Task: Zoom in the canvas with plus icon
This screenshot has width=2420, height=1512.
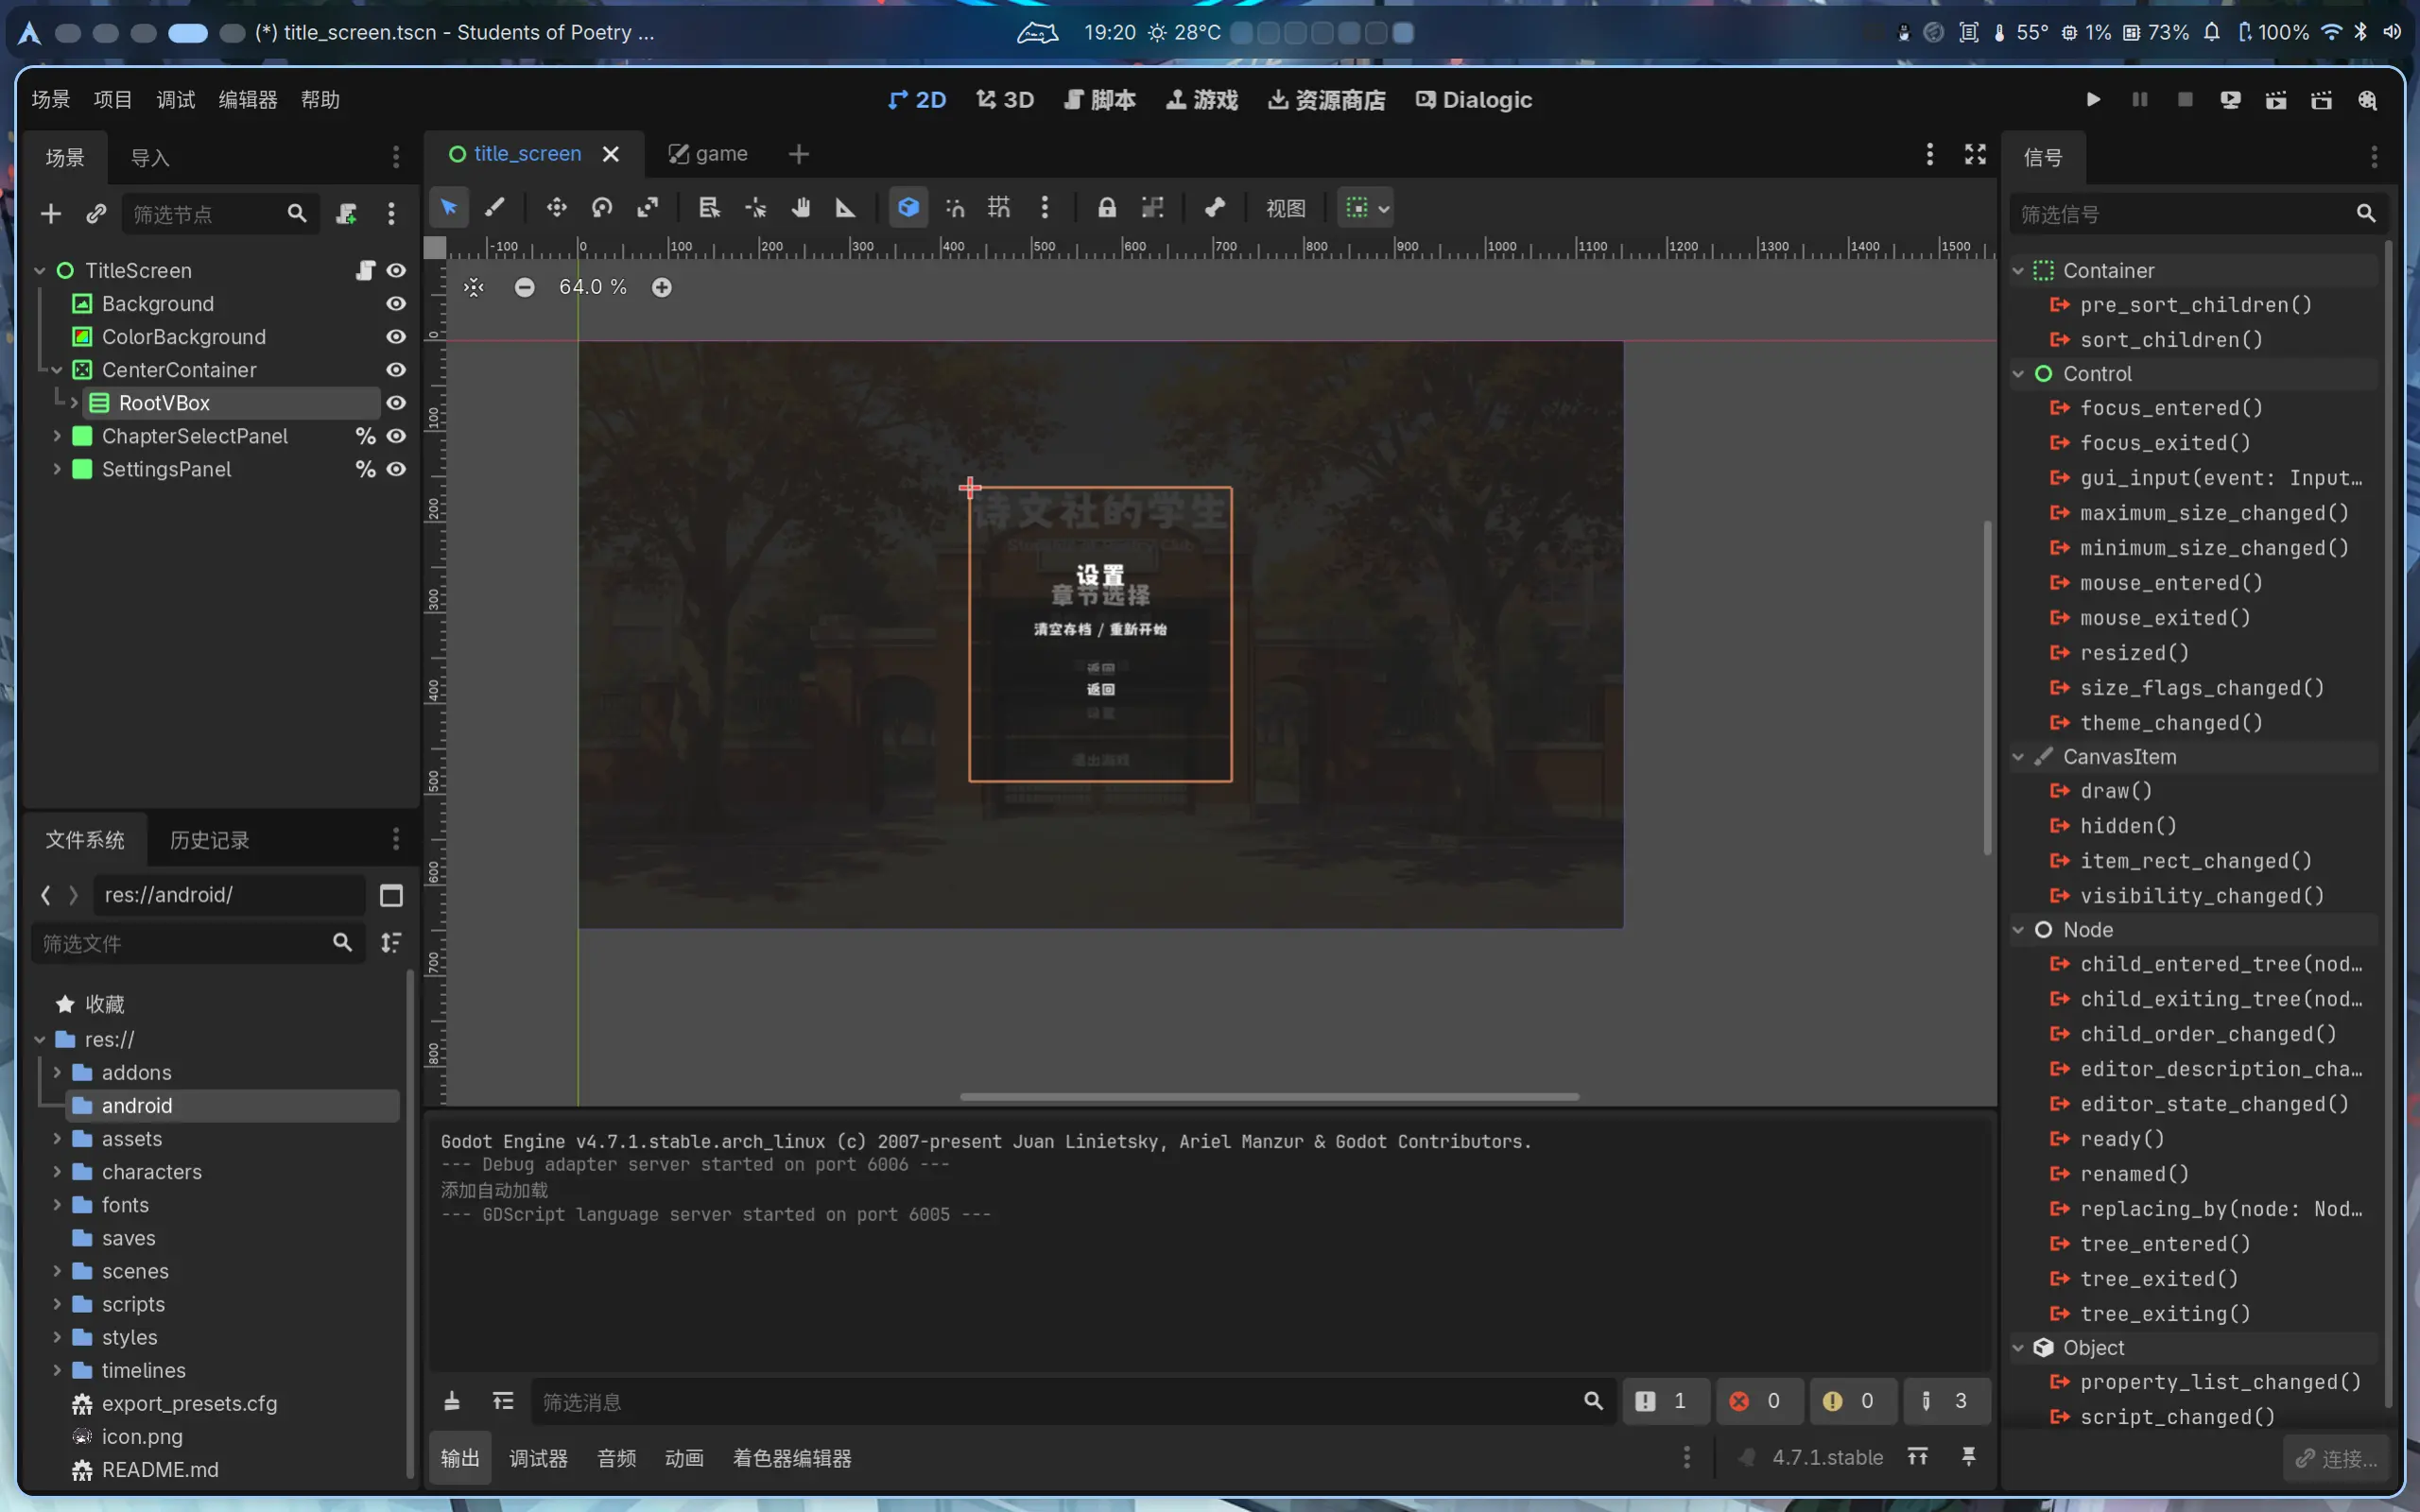Action: 662,288
